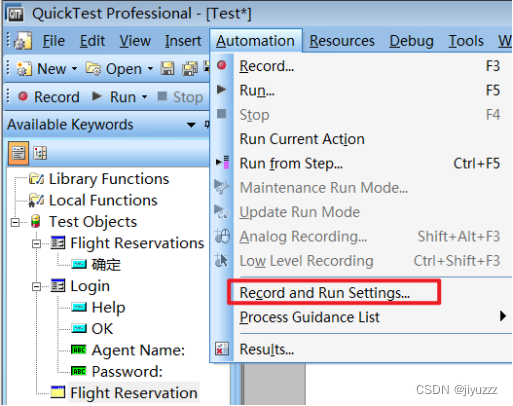Viewport: 513px width, 406px height.
Task: Select Flight Reservations window object
Action: click(x=137, y=243)
